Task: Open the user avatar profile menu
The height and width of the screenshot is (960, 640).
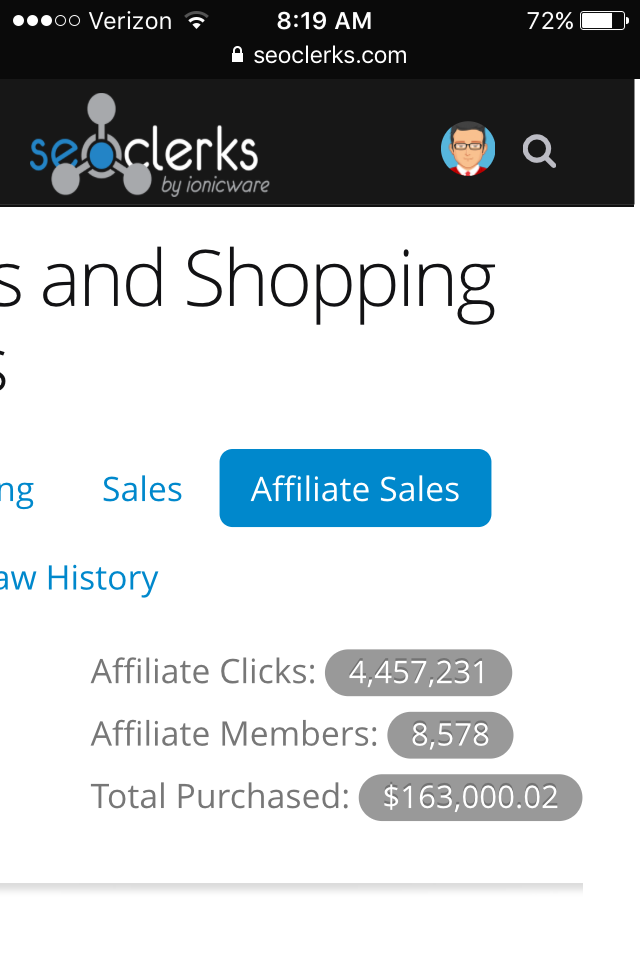Action: tap(468, 150)
